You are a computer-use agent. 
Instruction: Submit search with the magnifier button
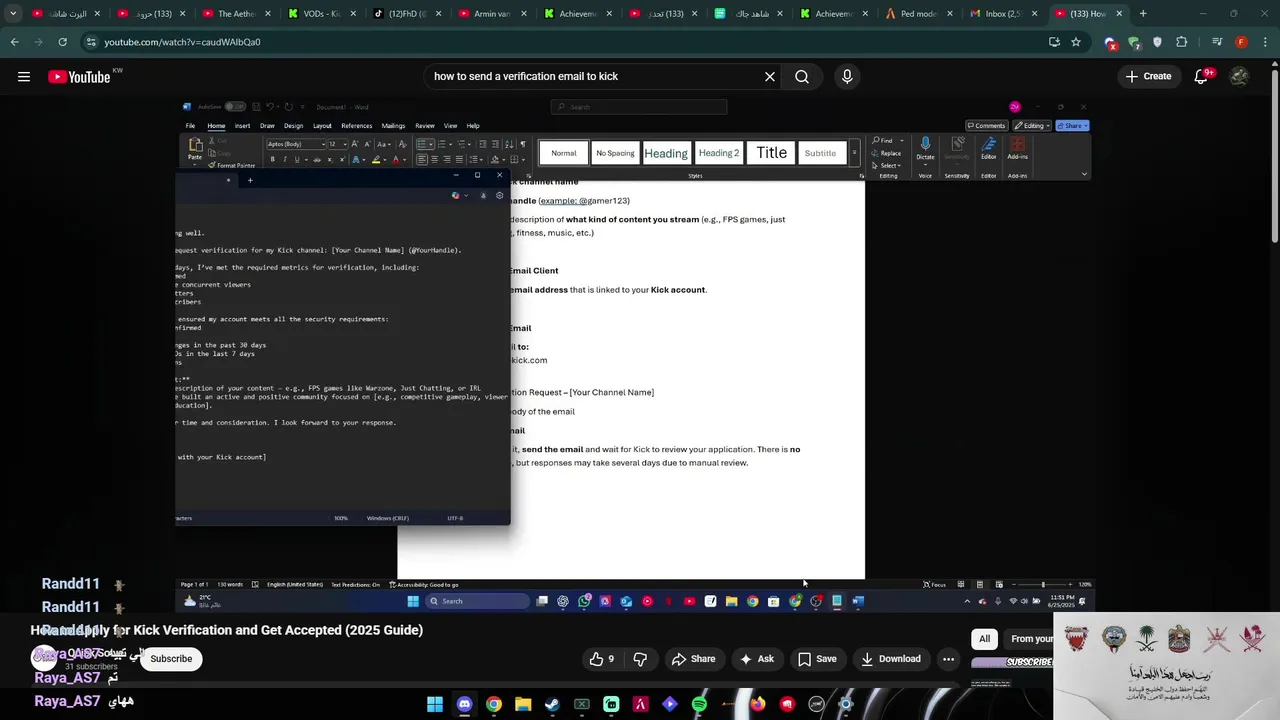click(802, 76)
